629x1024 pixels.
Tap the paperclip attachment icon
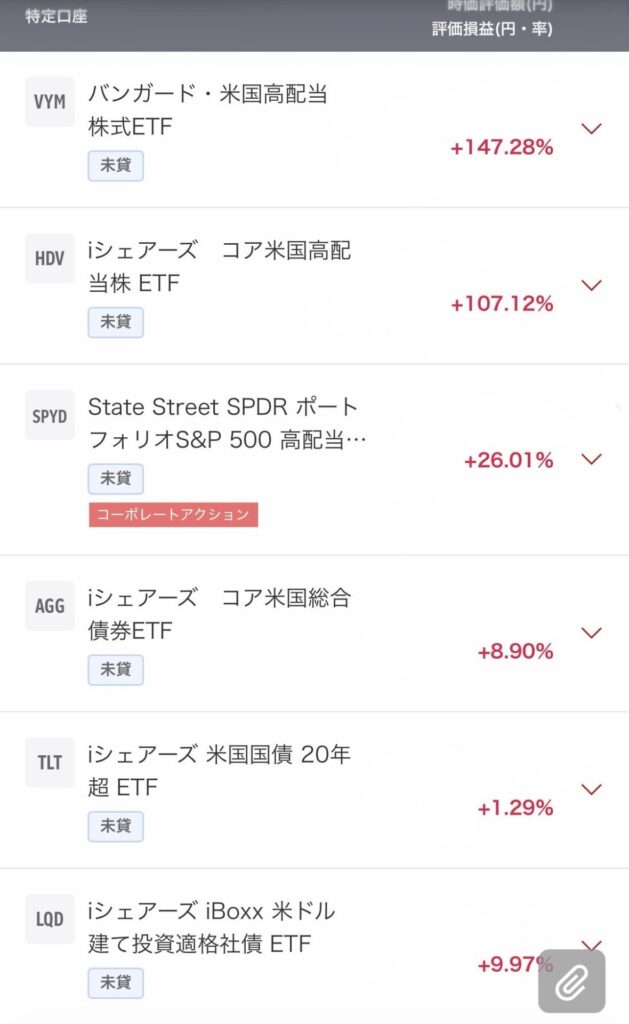[571, 981]
